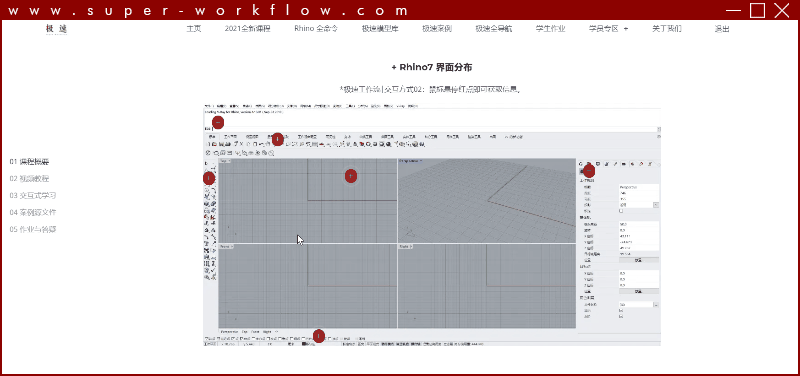The height and width of the screenshot is (376, 800).
Task: Open the 2021全新课程 navigation item
Action: (247, 29)
